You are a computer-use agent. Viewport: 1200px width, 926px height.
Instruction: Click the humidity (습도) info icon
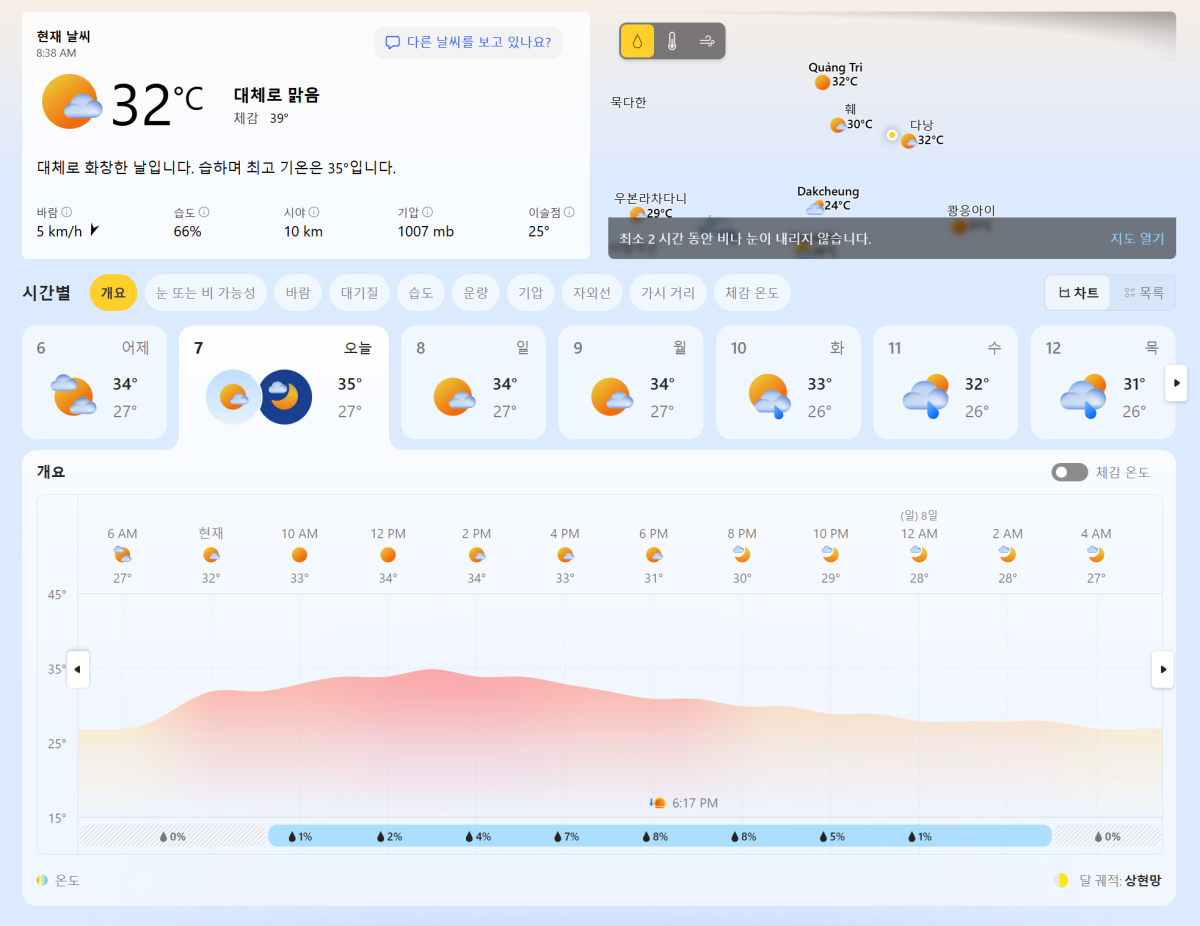click(204, 212)
